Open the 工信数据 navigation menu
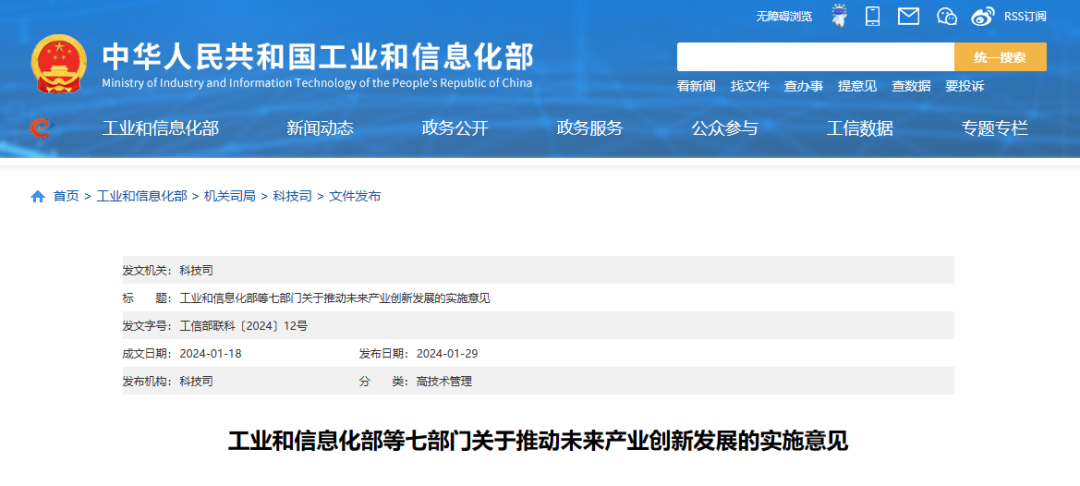The width and height of the screenshot is (1080, 486). (860, 128)
